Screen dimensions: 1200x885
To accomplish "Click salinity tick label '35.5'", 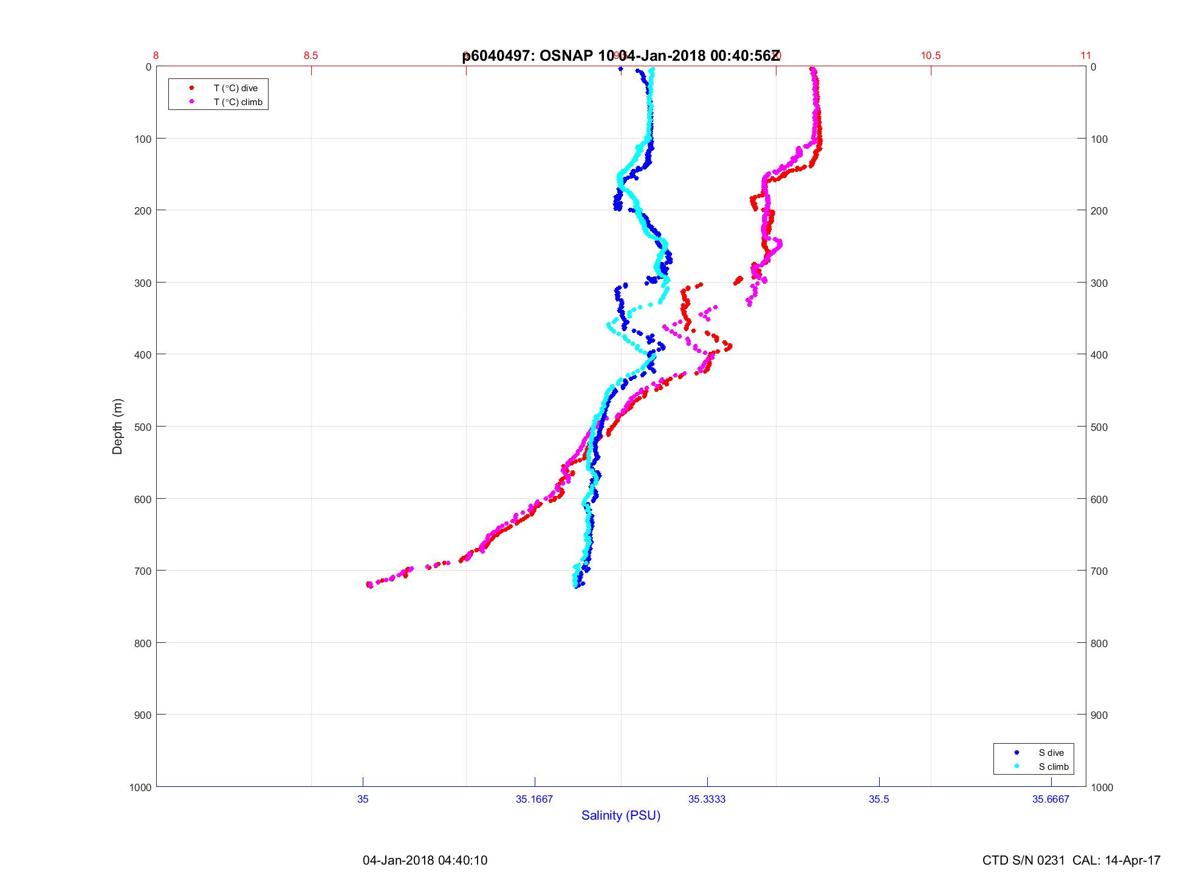I will point(879,798).
